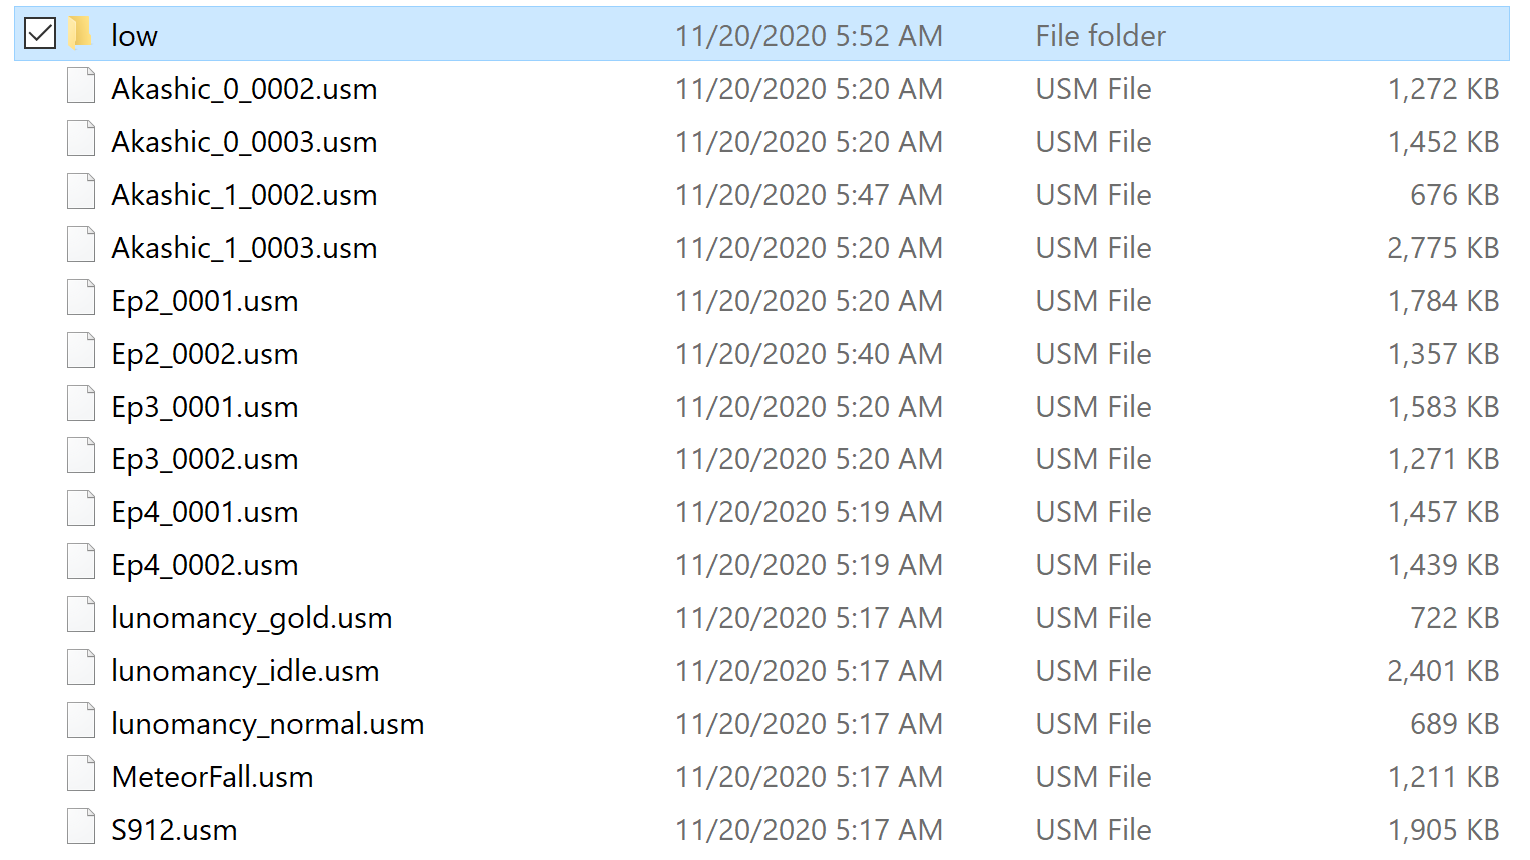Click file icon of lunomancy_idle.usm
Screen dimensions: 1530x860
click(81, 669)
